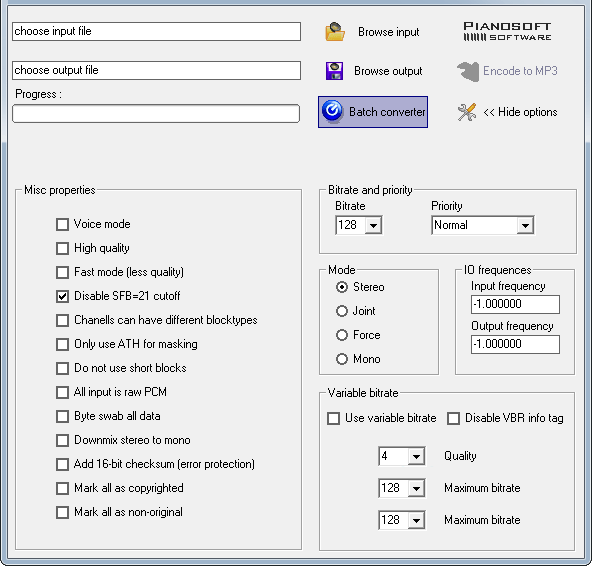This screenshot has width=592, height=566.
Task: Open the VBR Quality dropdown
Action: (416, 456)
